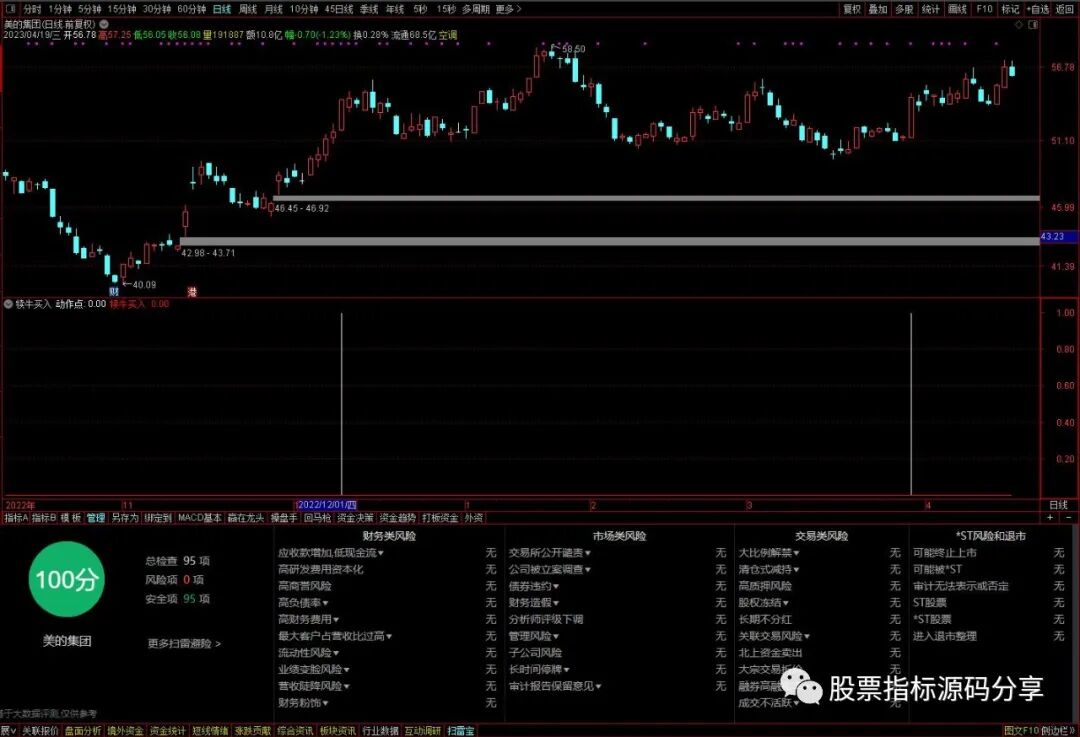This screenshot has height=737, width=1080.
Task: Click the 港 marker below the chart
Action: coord(191,292)
